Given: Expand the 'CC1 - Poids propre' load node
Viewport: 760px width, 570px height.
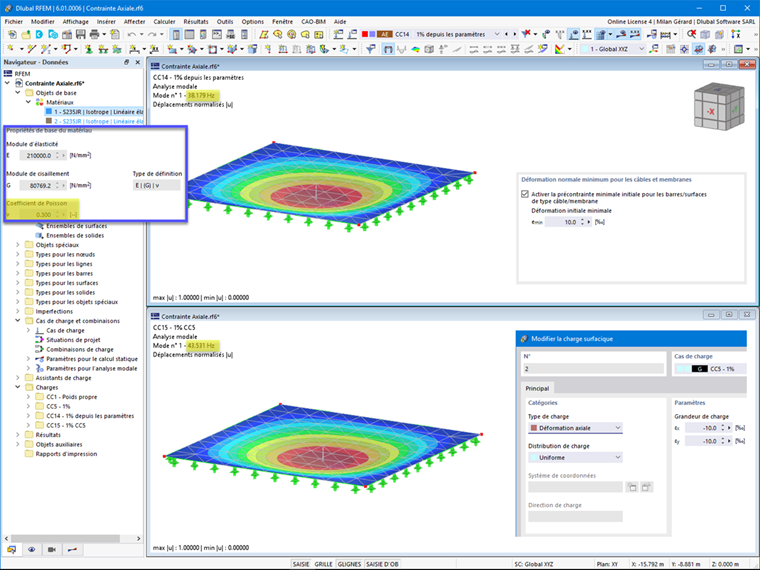Looking at the screenshot, I should (28, 397).
